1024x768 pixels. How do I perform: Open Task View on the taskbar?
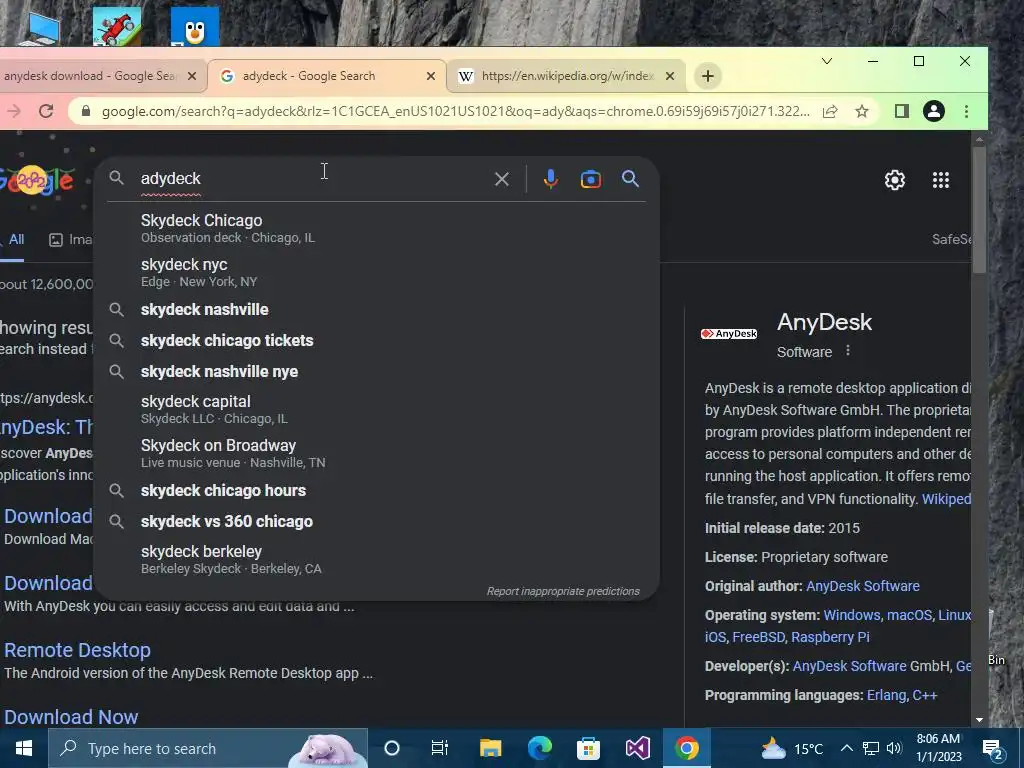coord(440,748)
